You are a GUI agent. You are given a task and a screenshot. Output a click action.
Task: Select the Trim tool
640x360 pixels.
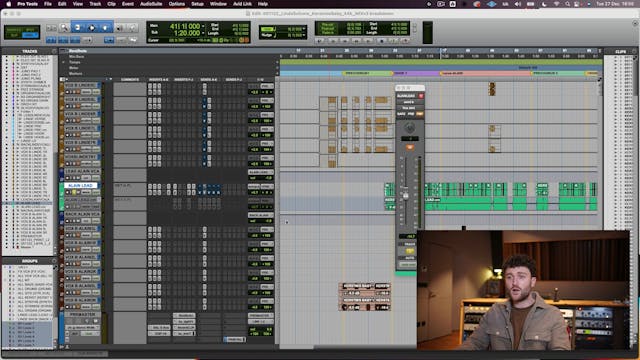pyautogui.click(x=78, y=28)
